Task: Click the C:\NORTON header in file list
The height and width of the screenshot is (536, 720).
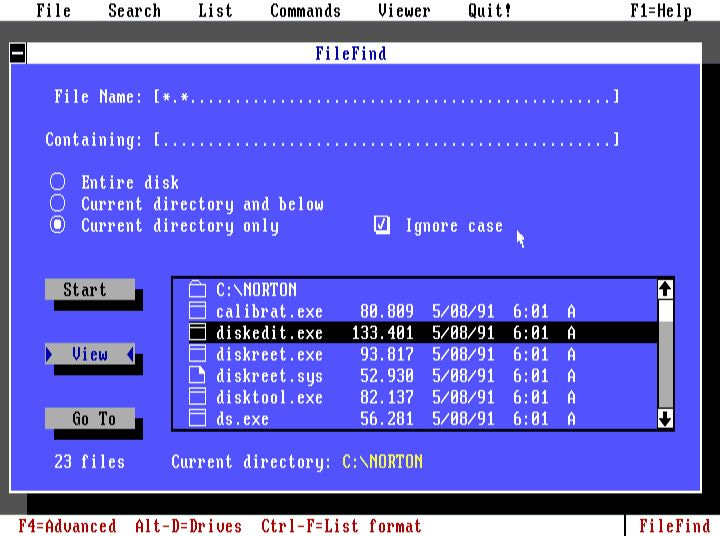Action: pos(256,290)
